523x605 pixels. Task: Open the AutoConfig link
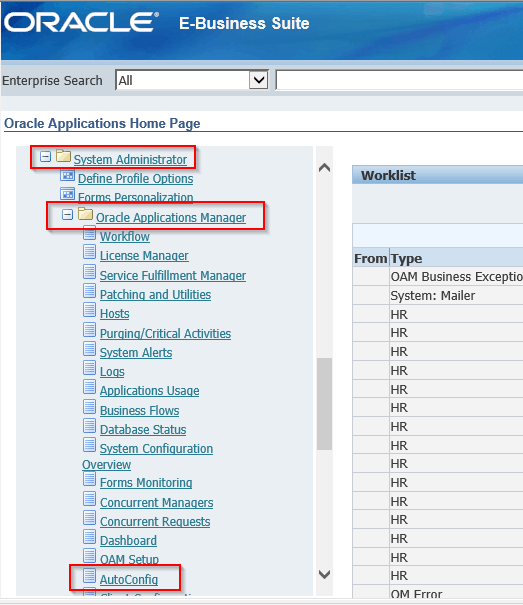click(x=129, y=580)
